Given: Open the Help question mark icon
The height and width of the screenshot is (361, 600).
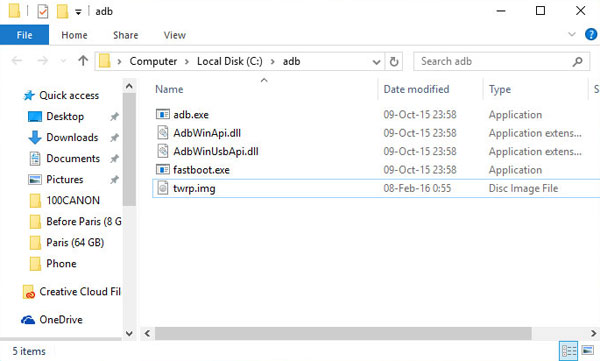Looking at the screenshot, I should 591,34.
